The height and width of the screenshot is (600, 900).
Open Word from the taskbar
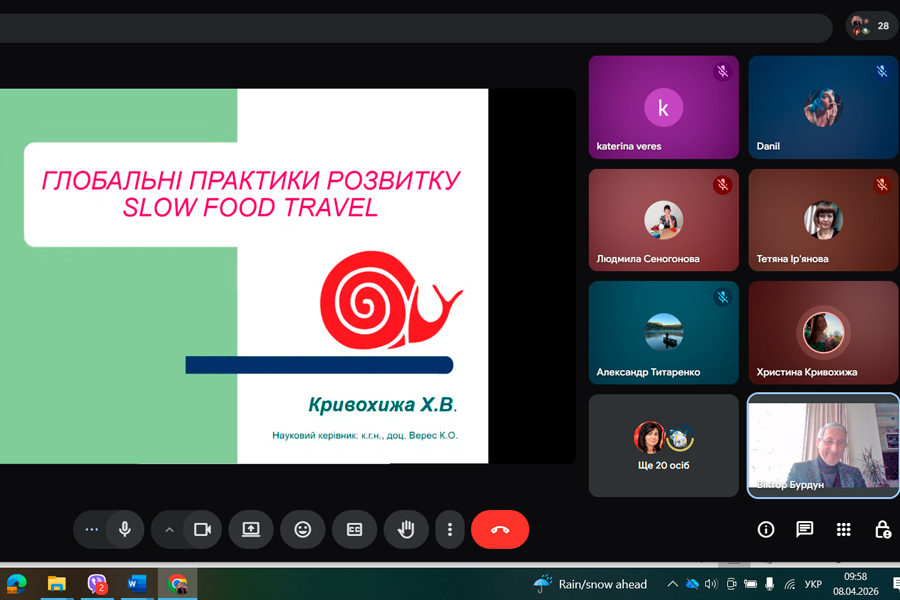click(x=137, y=584)
